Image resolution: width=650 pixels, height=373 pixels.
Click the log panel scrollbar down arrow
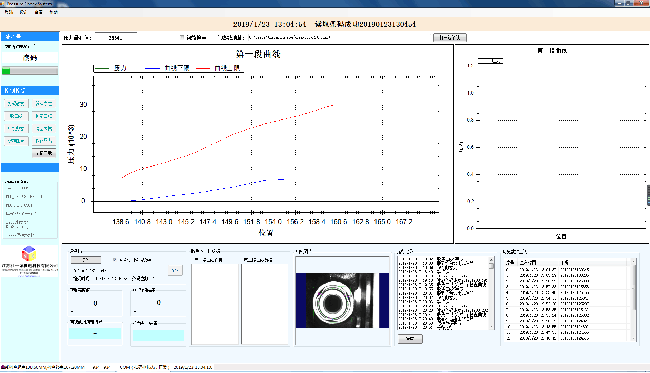(x=492, y=327)
